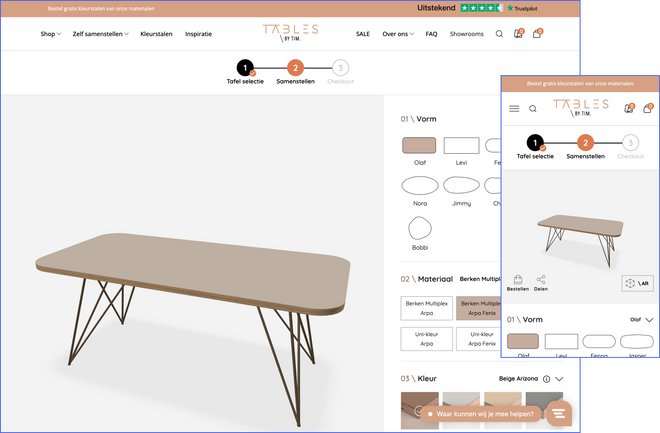Click the Delen share icon in mobile view
The height and width of the screenshot is (433, 660).
coord(541,283)
